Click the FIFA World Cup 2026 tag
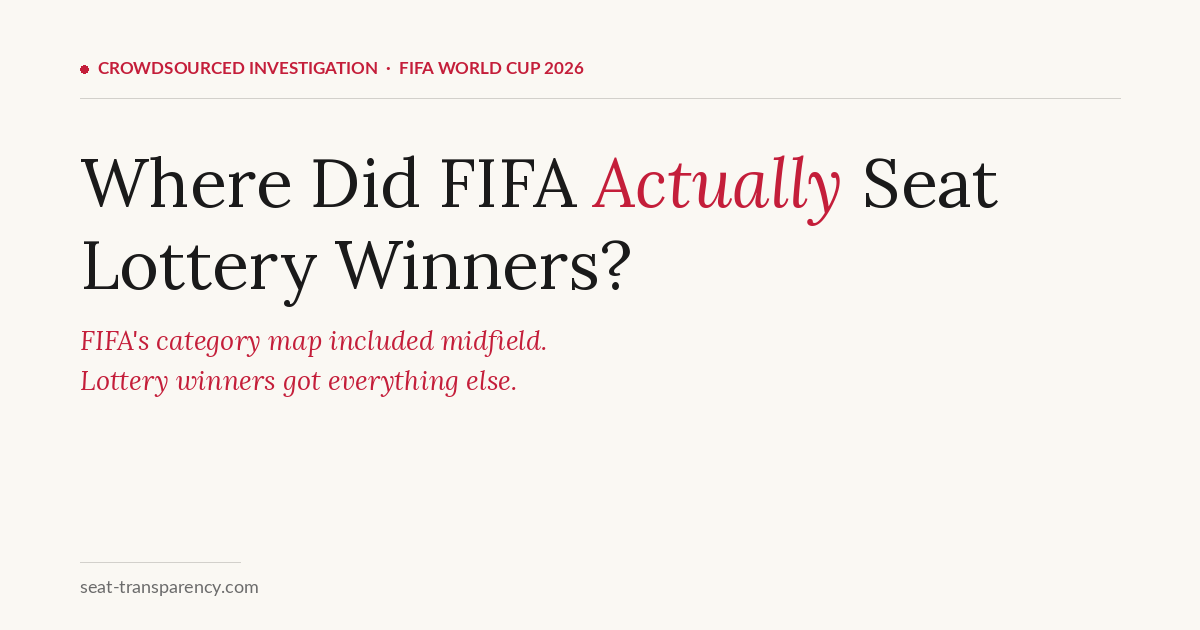1200x630 pixels. coord(491,68)
